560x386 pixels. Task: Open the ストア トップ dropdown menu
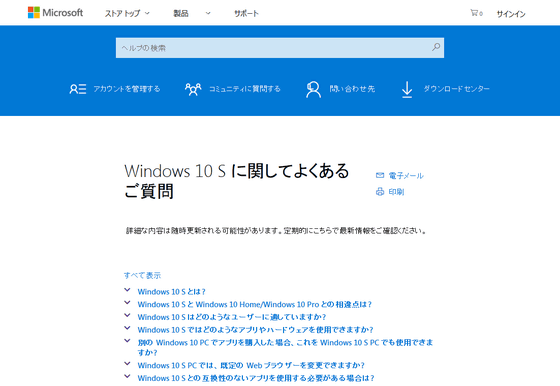pyautogui.click(x=127, y=14)
